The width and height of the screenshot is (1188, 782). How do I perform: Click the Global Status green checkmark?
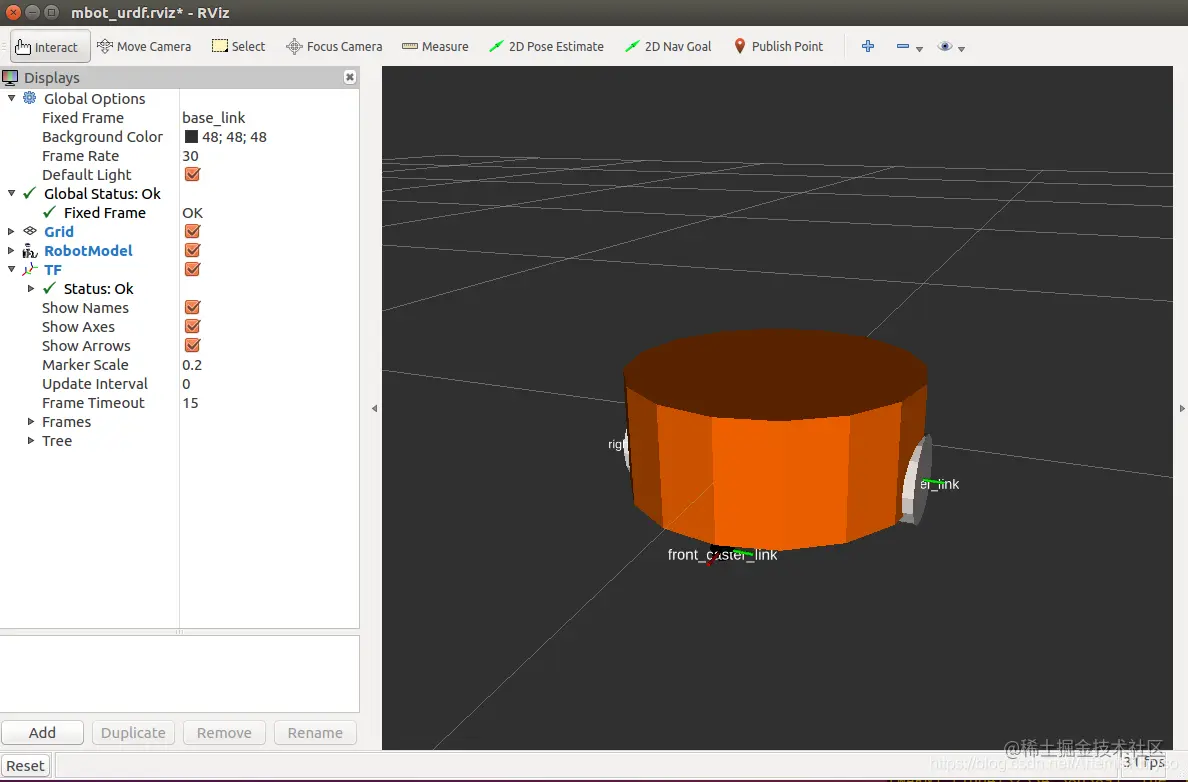30,193
